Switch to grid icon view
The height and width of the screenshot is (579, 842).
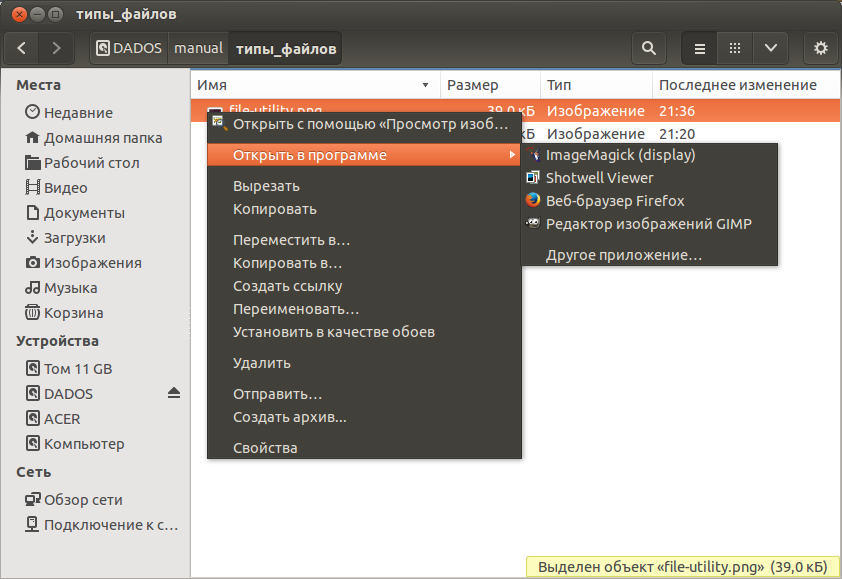(x=735, y=48)
